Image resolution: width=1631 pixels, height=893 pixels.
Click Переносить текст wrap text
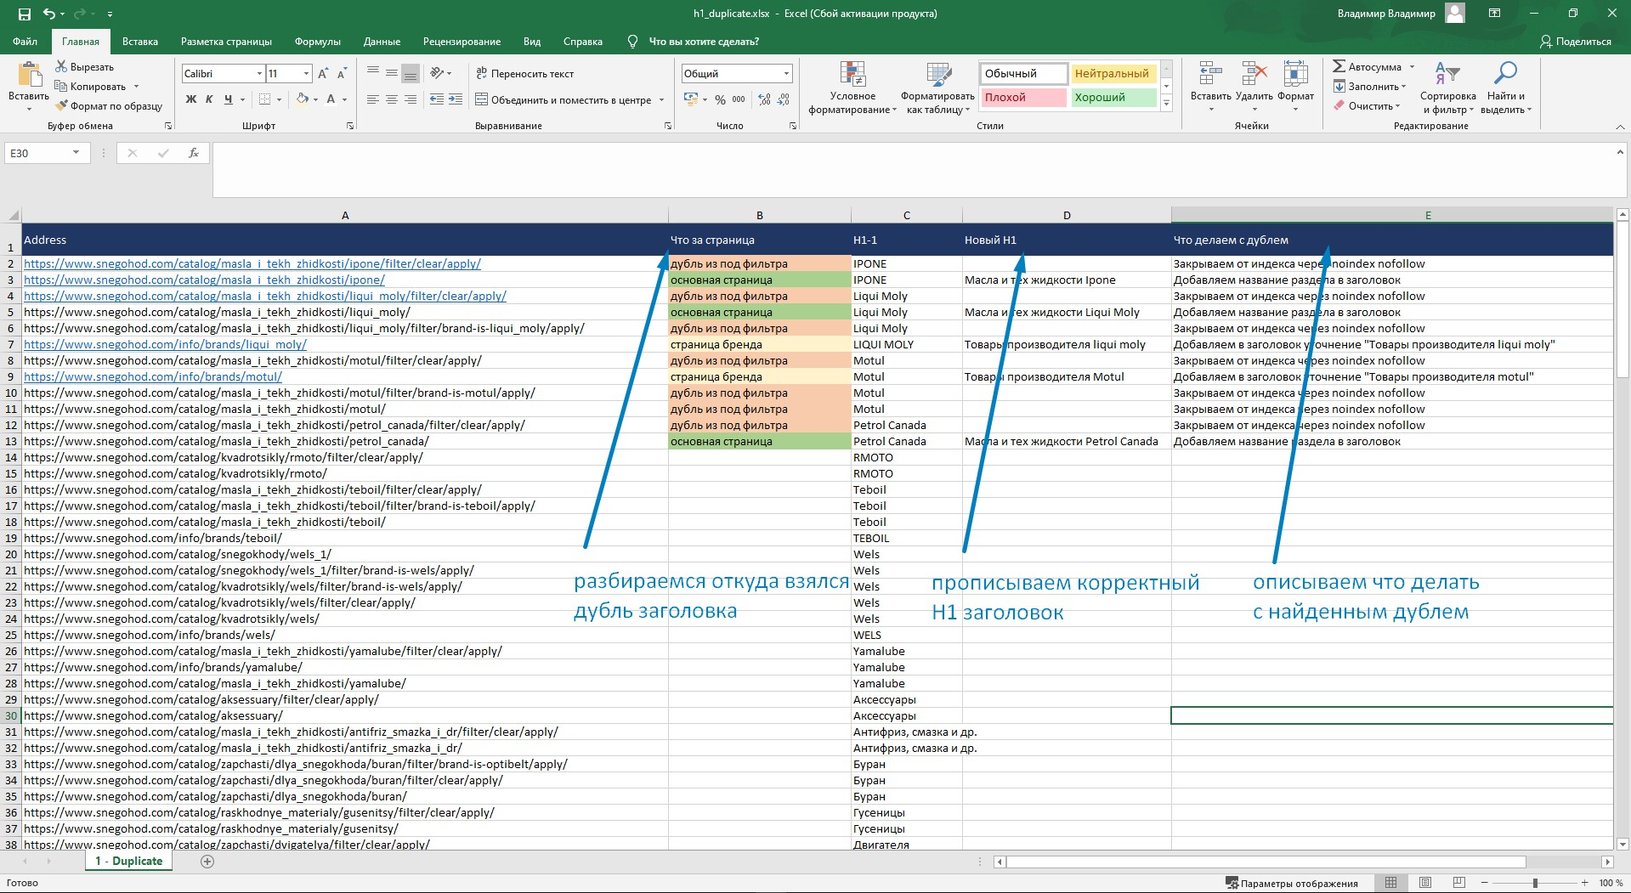524,73
